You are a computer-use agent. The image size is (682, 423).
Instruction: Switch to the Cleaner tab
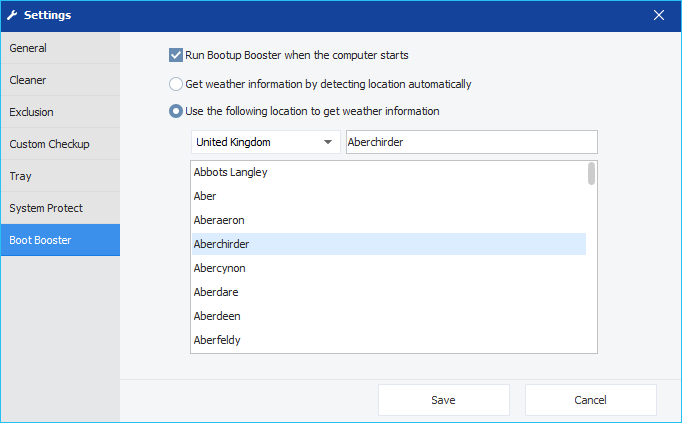[60, 80]
